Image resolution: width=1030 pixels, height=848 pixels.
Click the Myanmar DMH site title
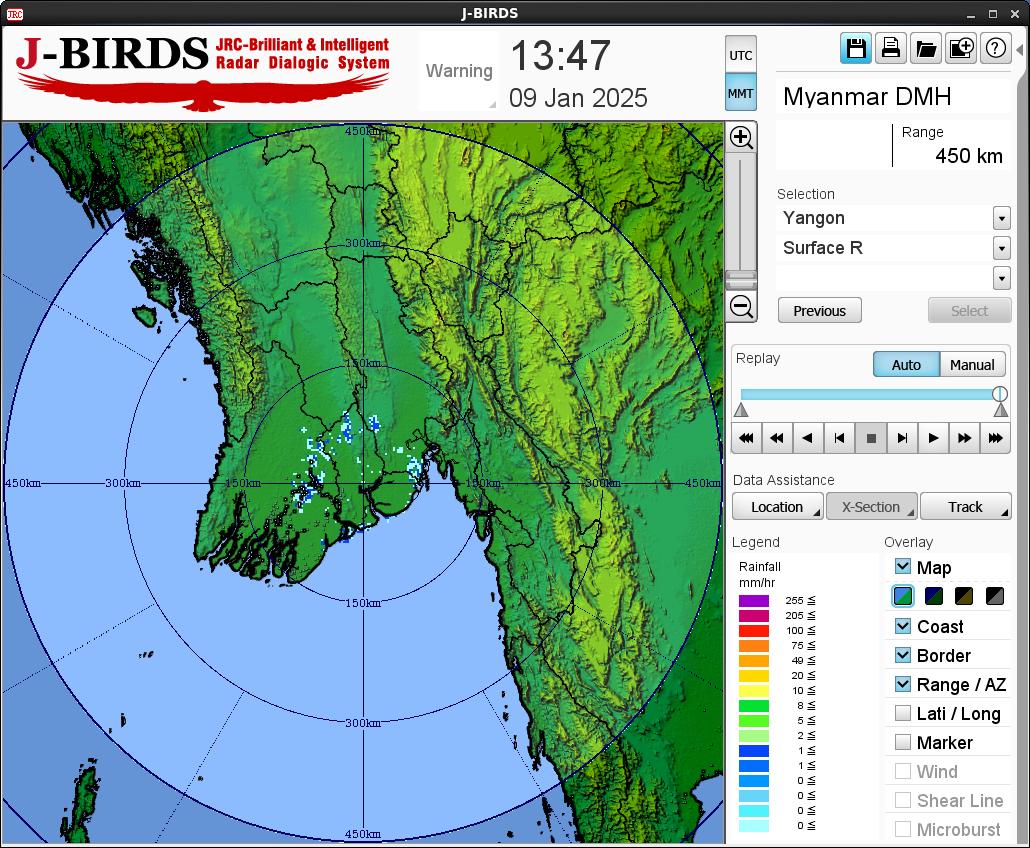point(867,97)
